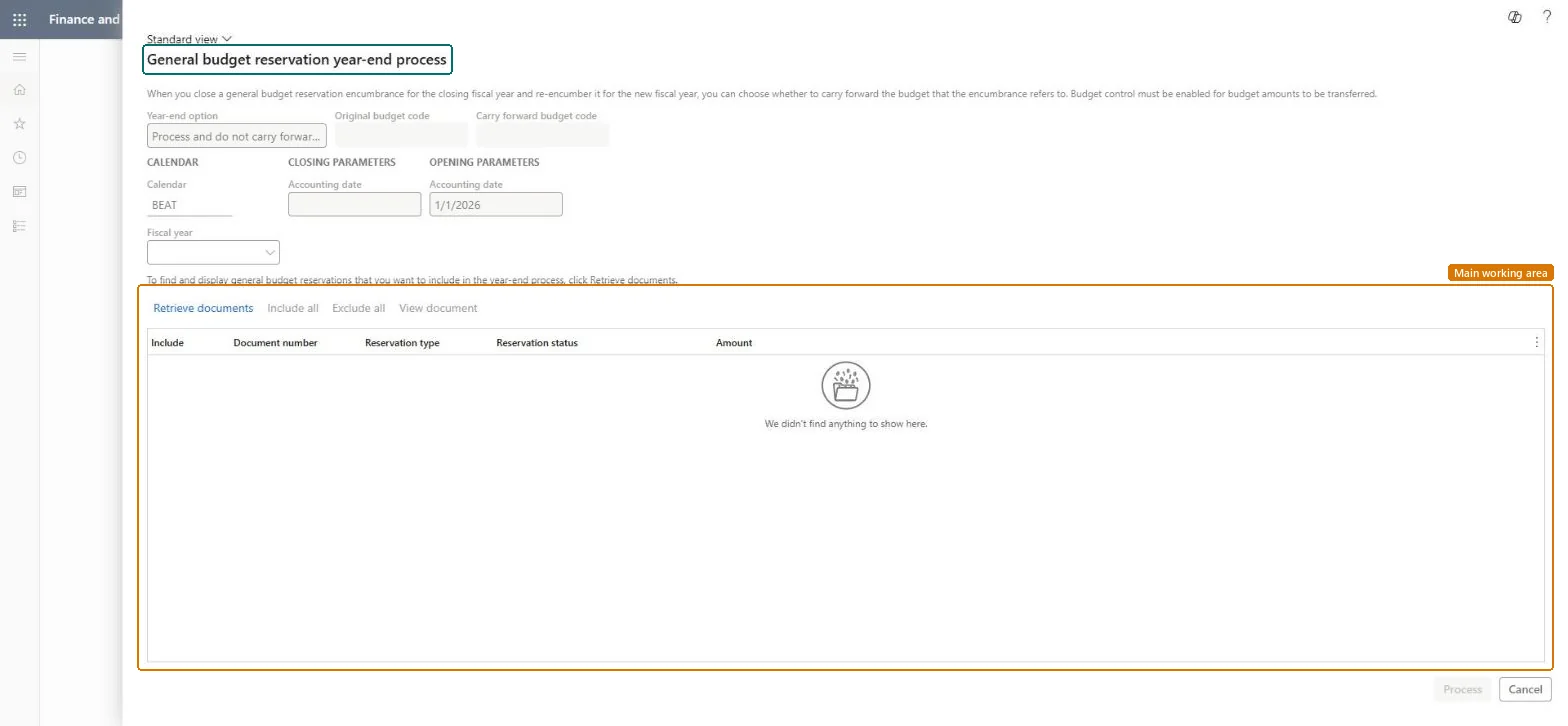The width and height of the screenshot is (1568, 726).
Task: Open Recent clock icon in sidebar
Action: (19, 158)
